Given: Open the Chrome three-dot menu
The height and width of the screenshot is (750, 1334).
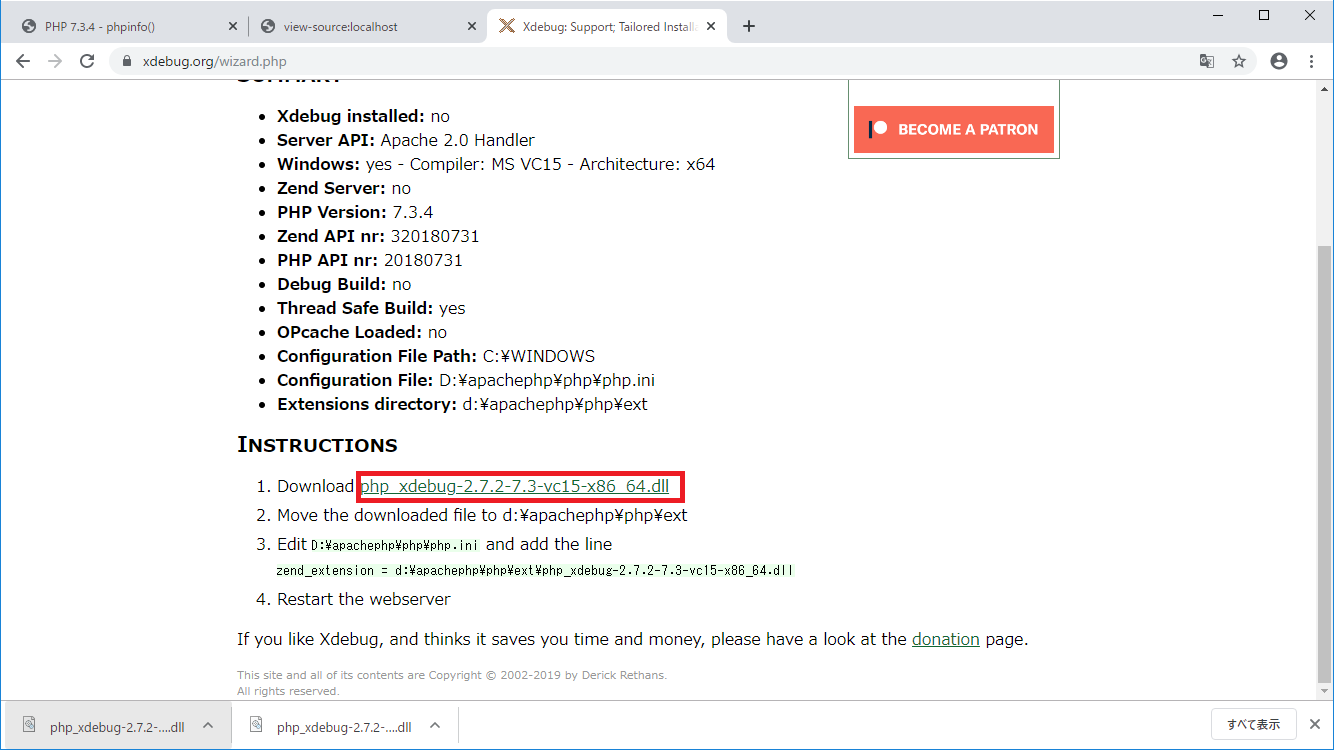Looking at the screenshot, I should pyautogui.click(x=1311, y=61).
